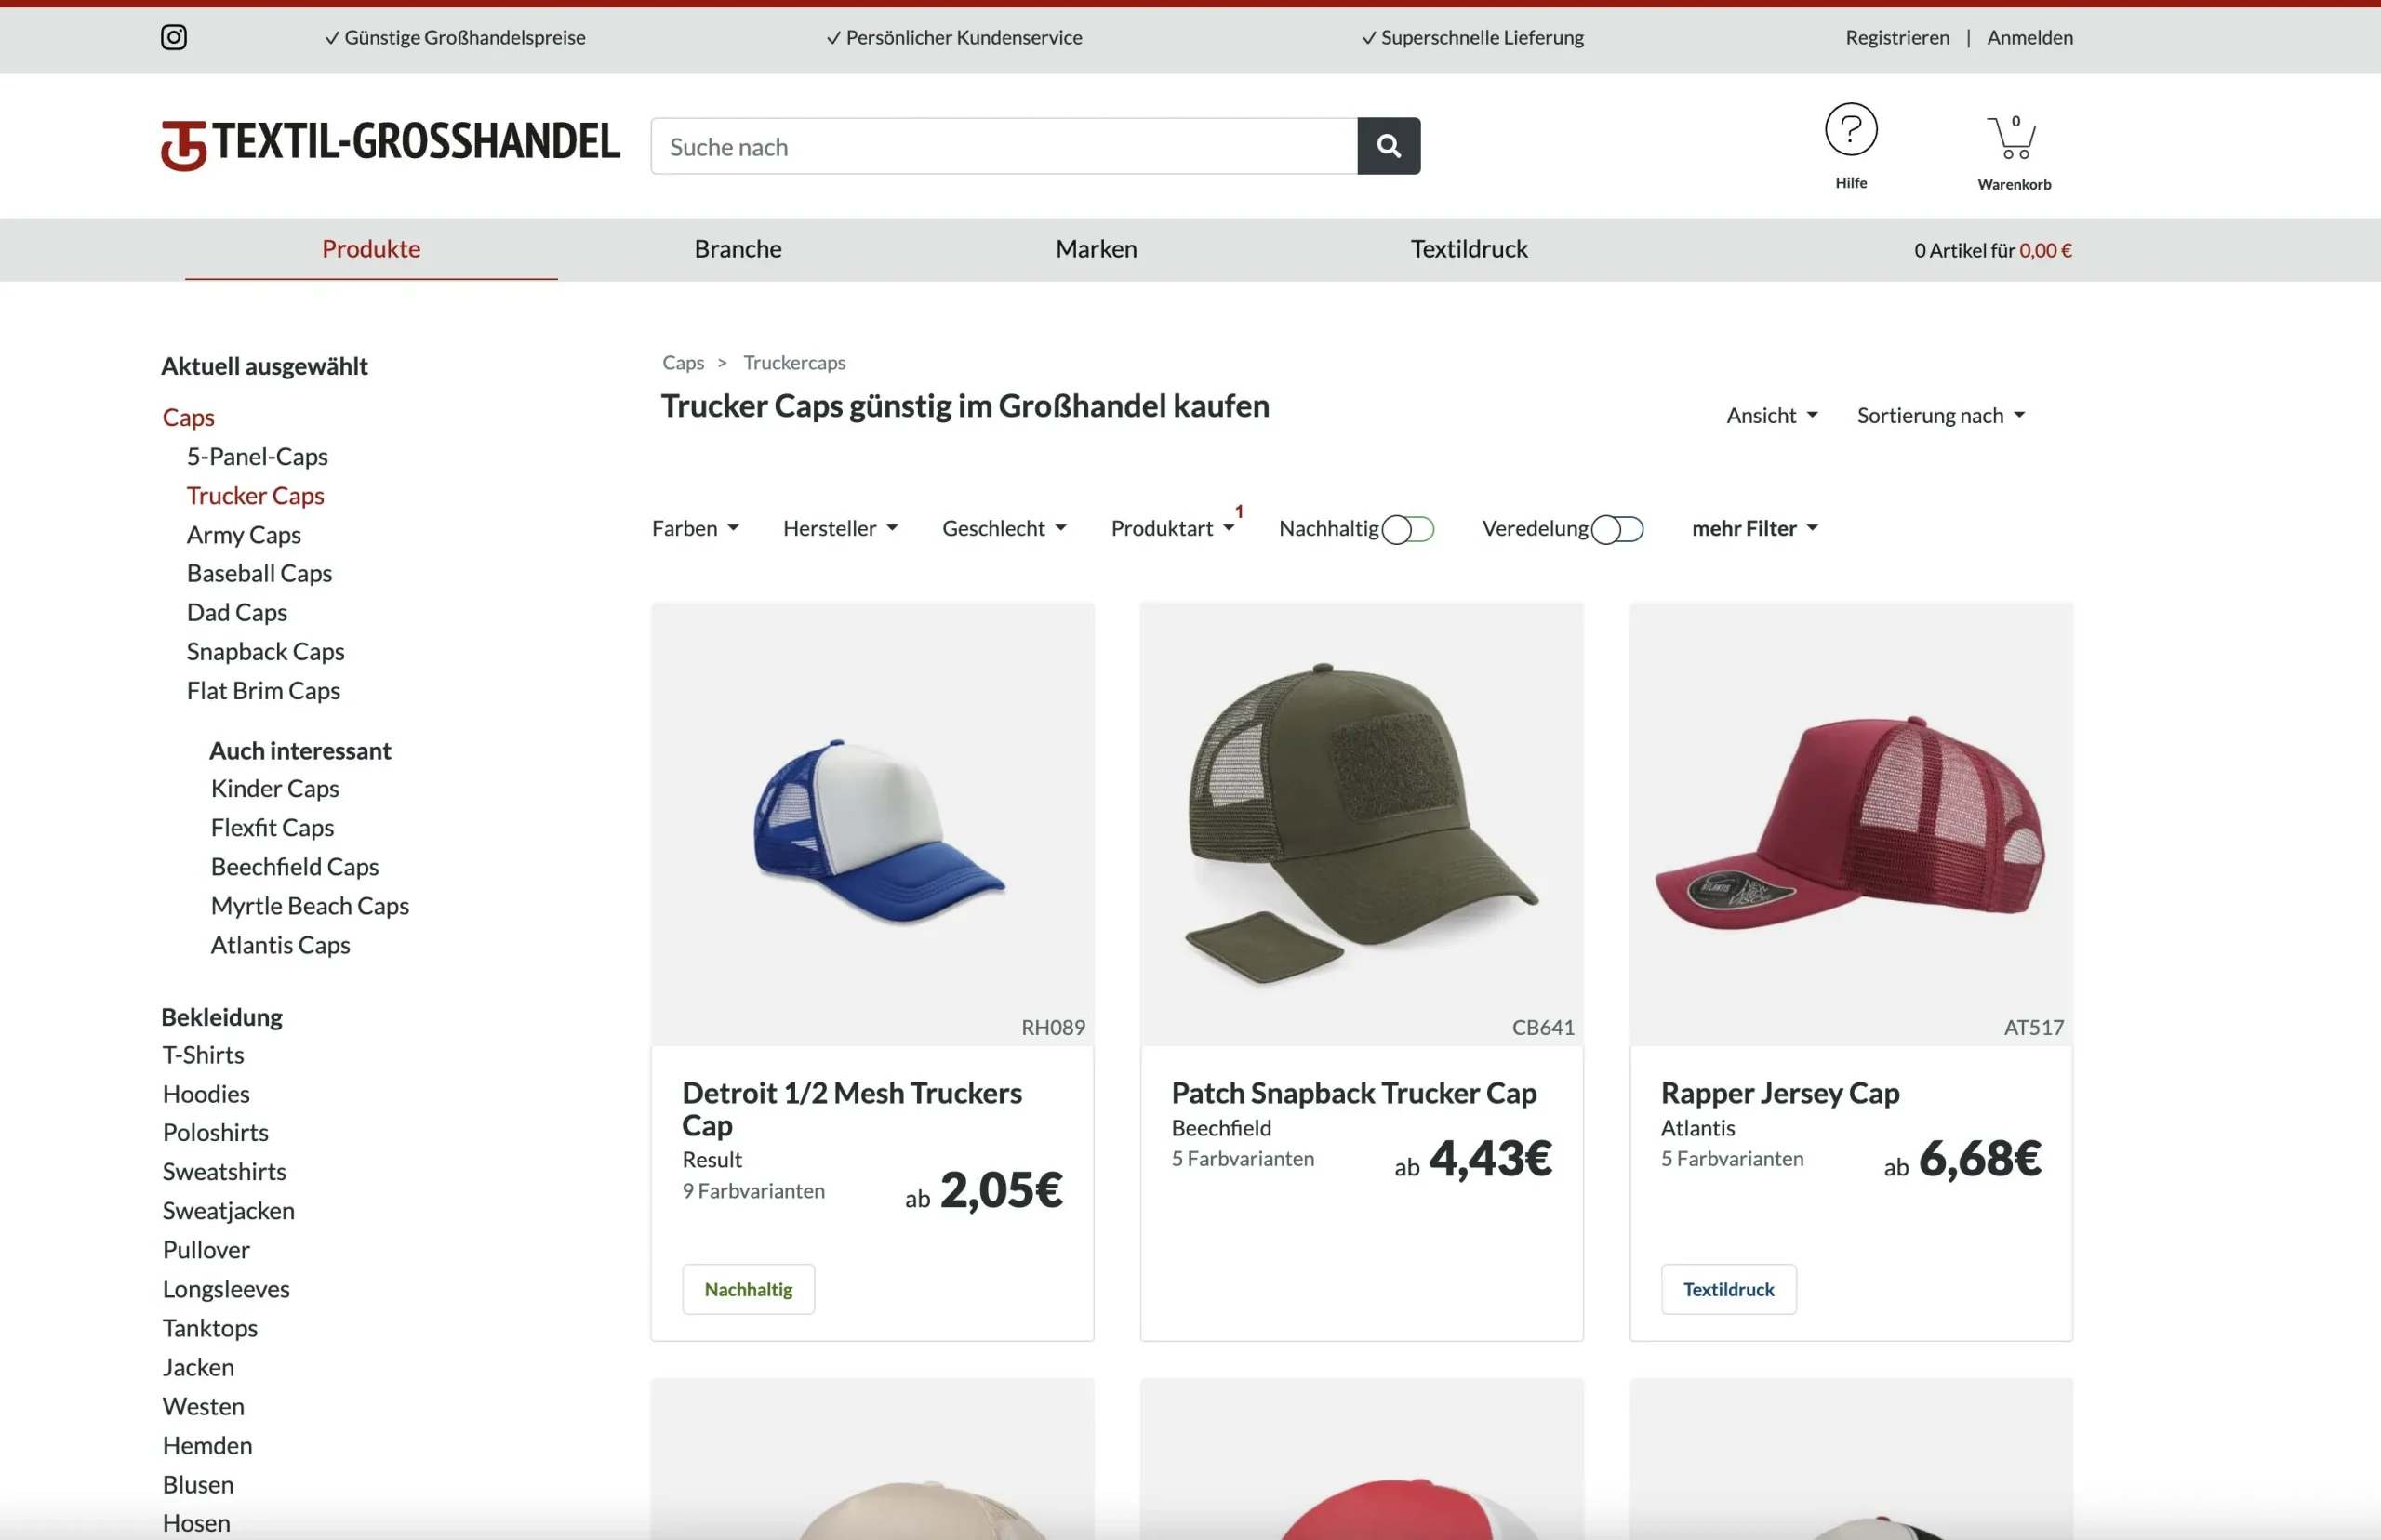
Task: Expand the mehr Filter dropdown
Action: tap(1754, 528)
